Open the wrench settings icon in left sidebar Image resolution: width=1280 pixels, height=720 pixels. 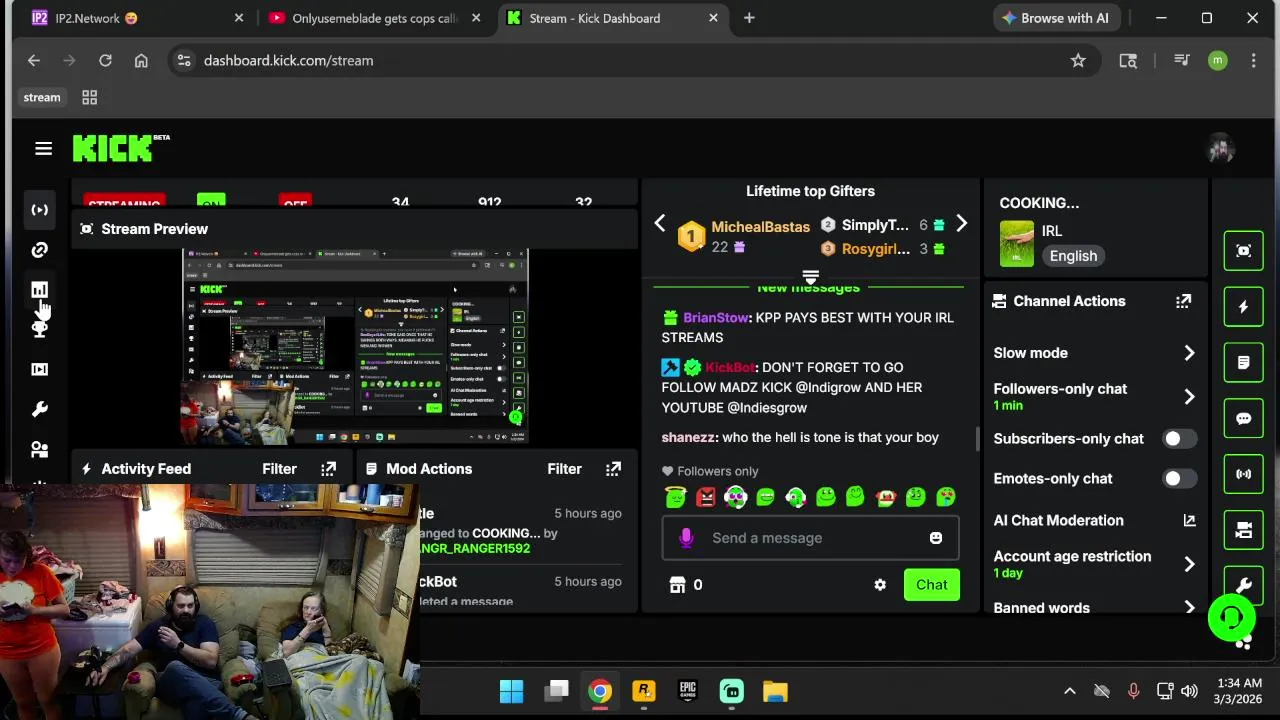(x=40, y=409)
